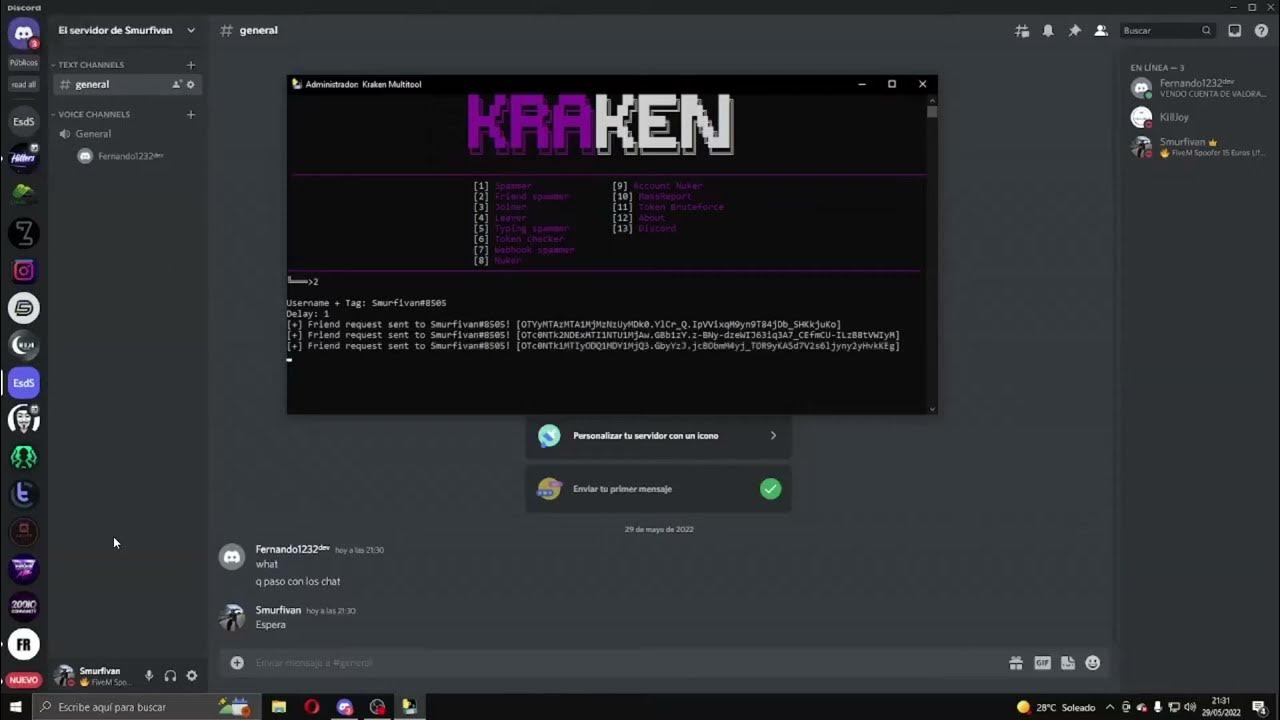Open gift icon in message bar
The width and height of the screenshot is (1280, 720).
pos(1016,663)
